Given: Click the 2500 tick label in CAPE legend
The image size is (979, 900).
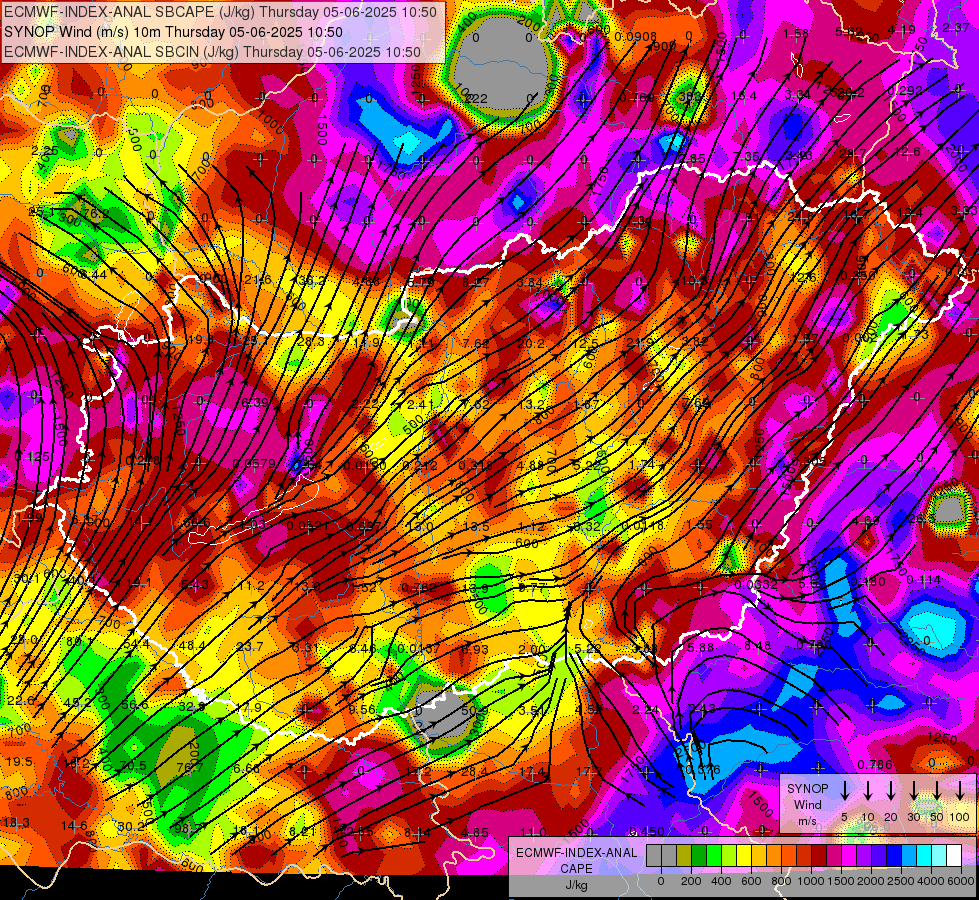Looking at the screenshot, I should coord(901,881).
